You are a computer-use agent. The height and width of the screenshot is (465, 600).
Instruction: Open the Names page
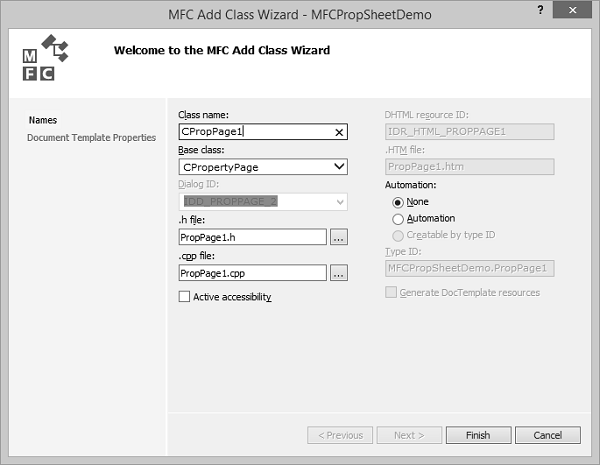42,120
